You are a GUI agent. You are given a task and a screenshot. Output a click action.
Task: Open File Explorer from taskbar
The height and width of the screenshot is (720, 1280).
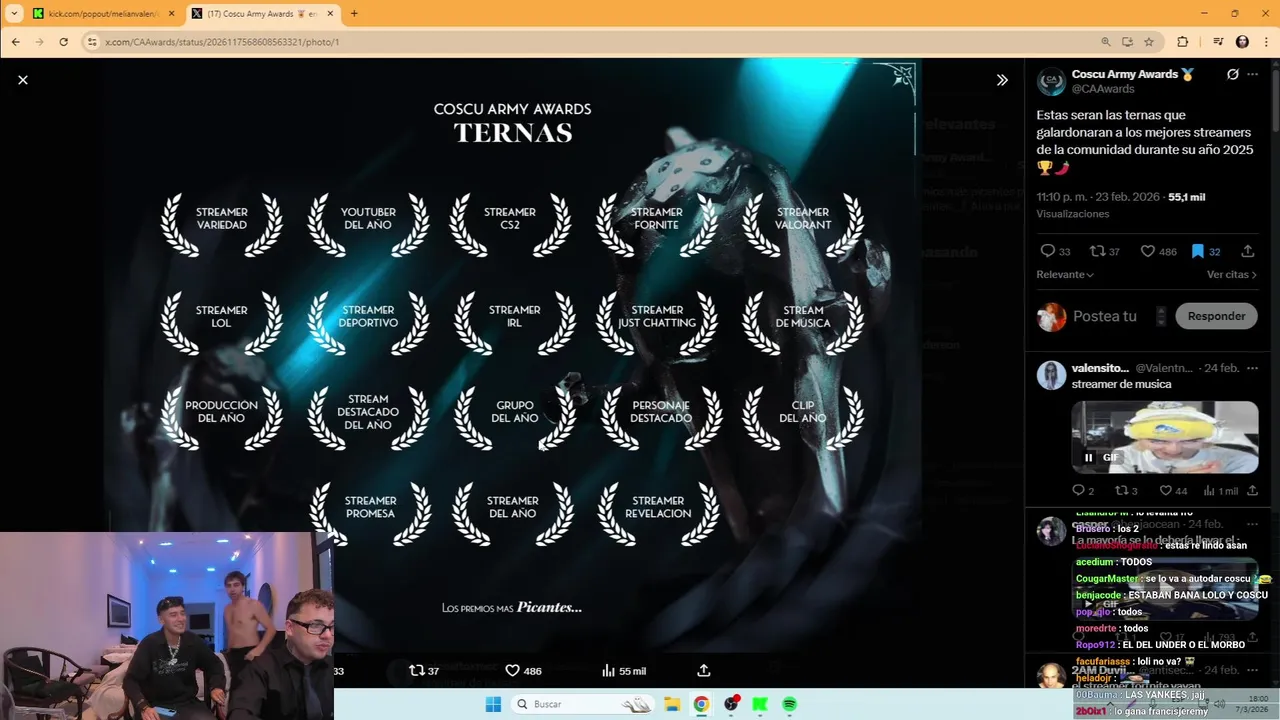click(x=672, y=704)
